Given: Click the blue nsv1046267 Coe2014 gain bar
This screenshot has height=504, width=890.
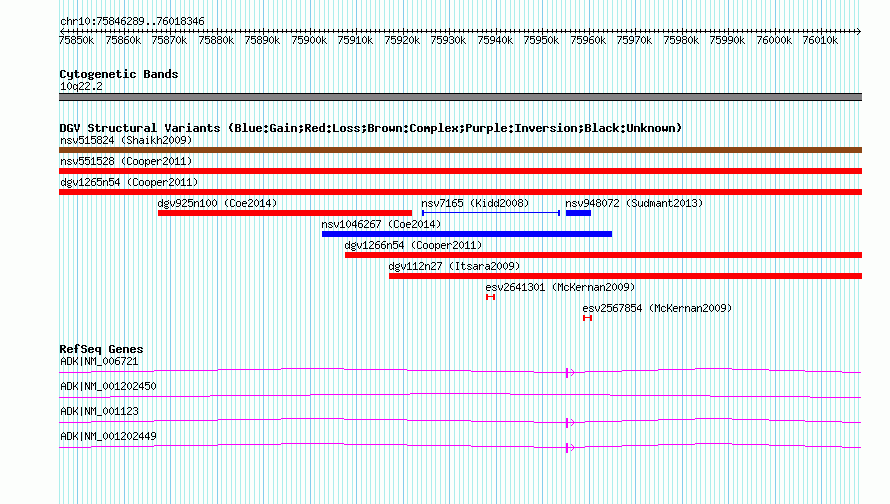Looking at the screenshot, I should [467, 234].
